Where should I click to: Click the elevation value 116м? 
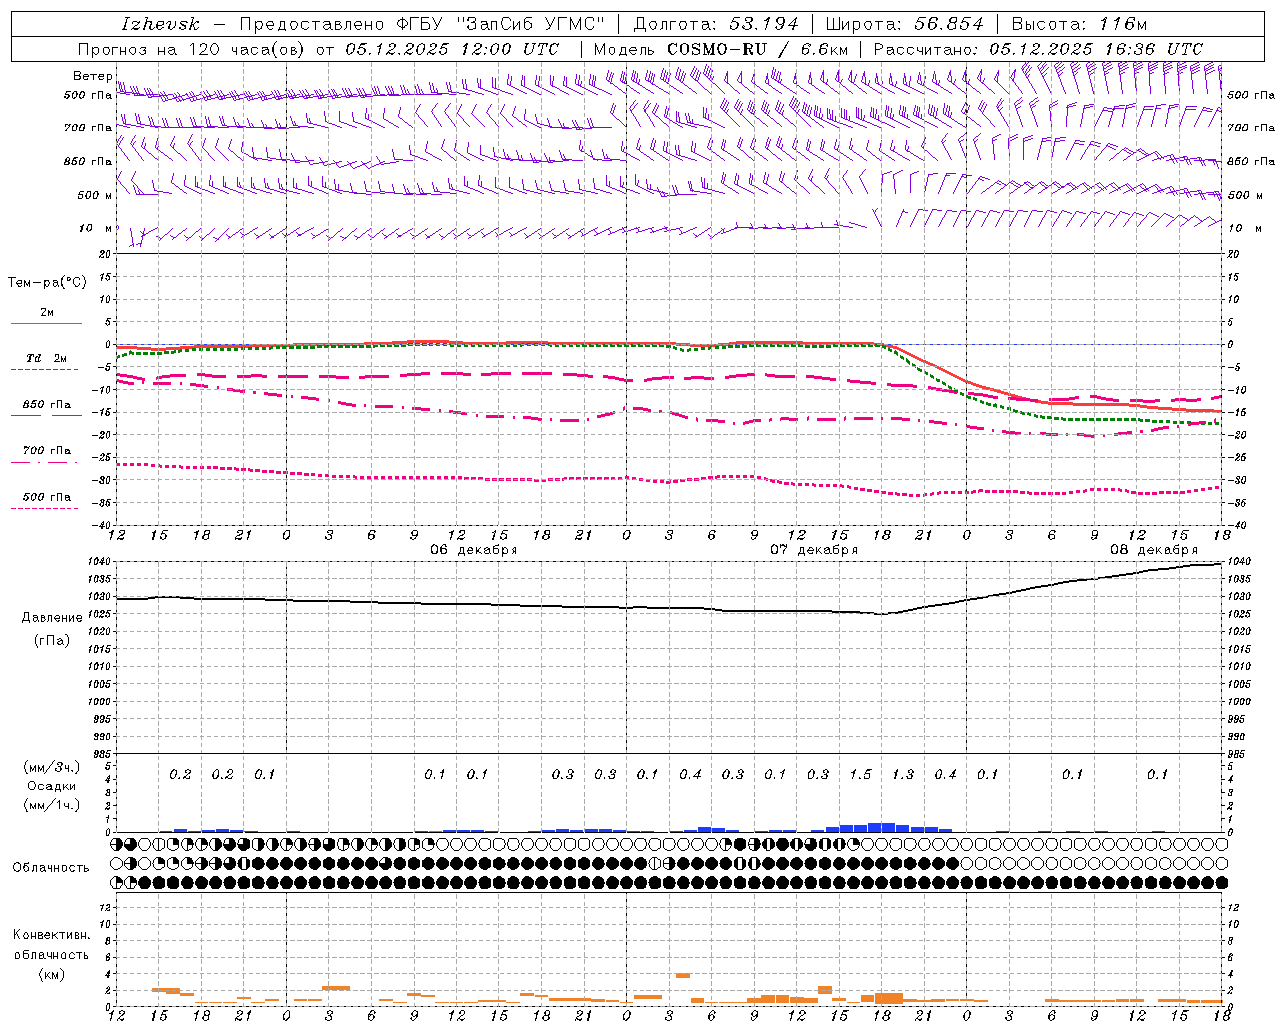pyautogui.click(x=1122, y=24)
